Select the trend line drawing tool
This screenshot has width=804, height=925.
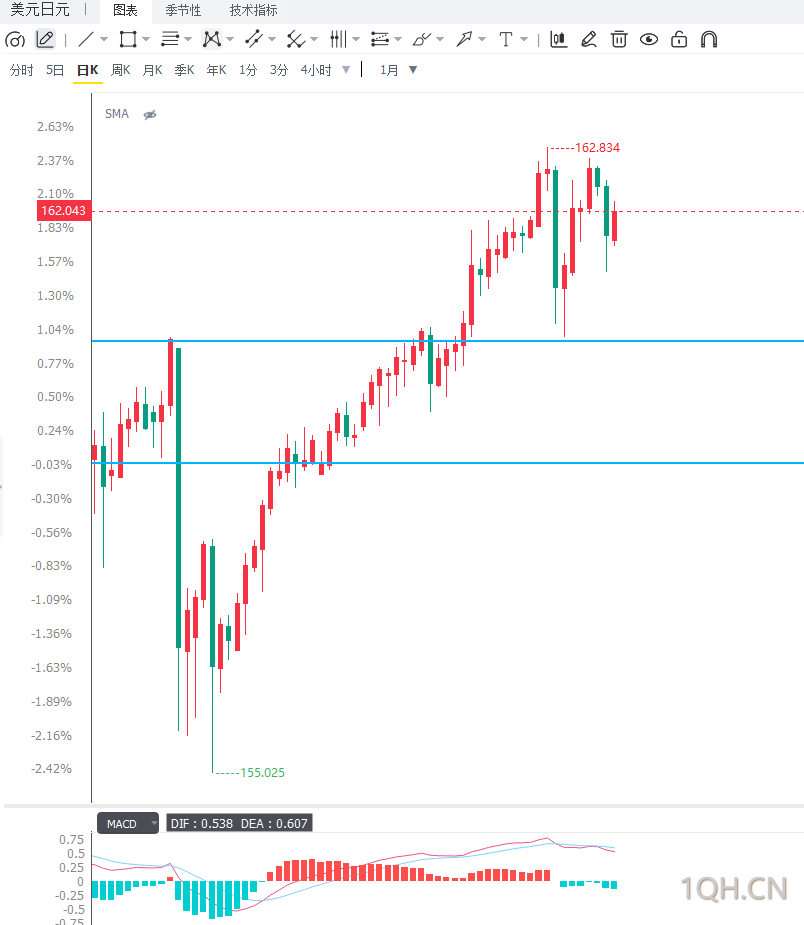click(86, 40)
